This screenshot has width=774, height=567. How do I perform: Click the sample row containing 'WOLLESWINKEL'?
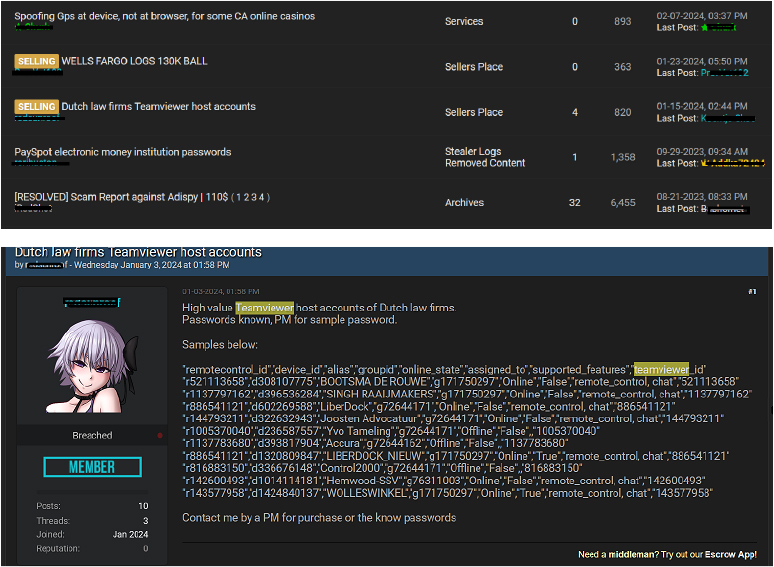pos(447,493)
